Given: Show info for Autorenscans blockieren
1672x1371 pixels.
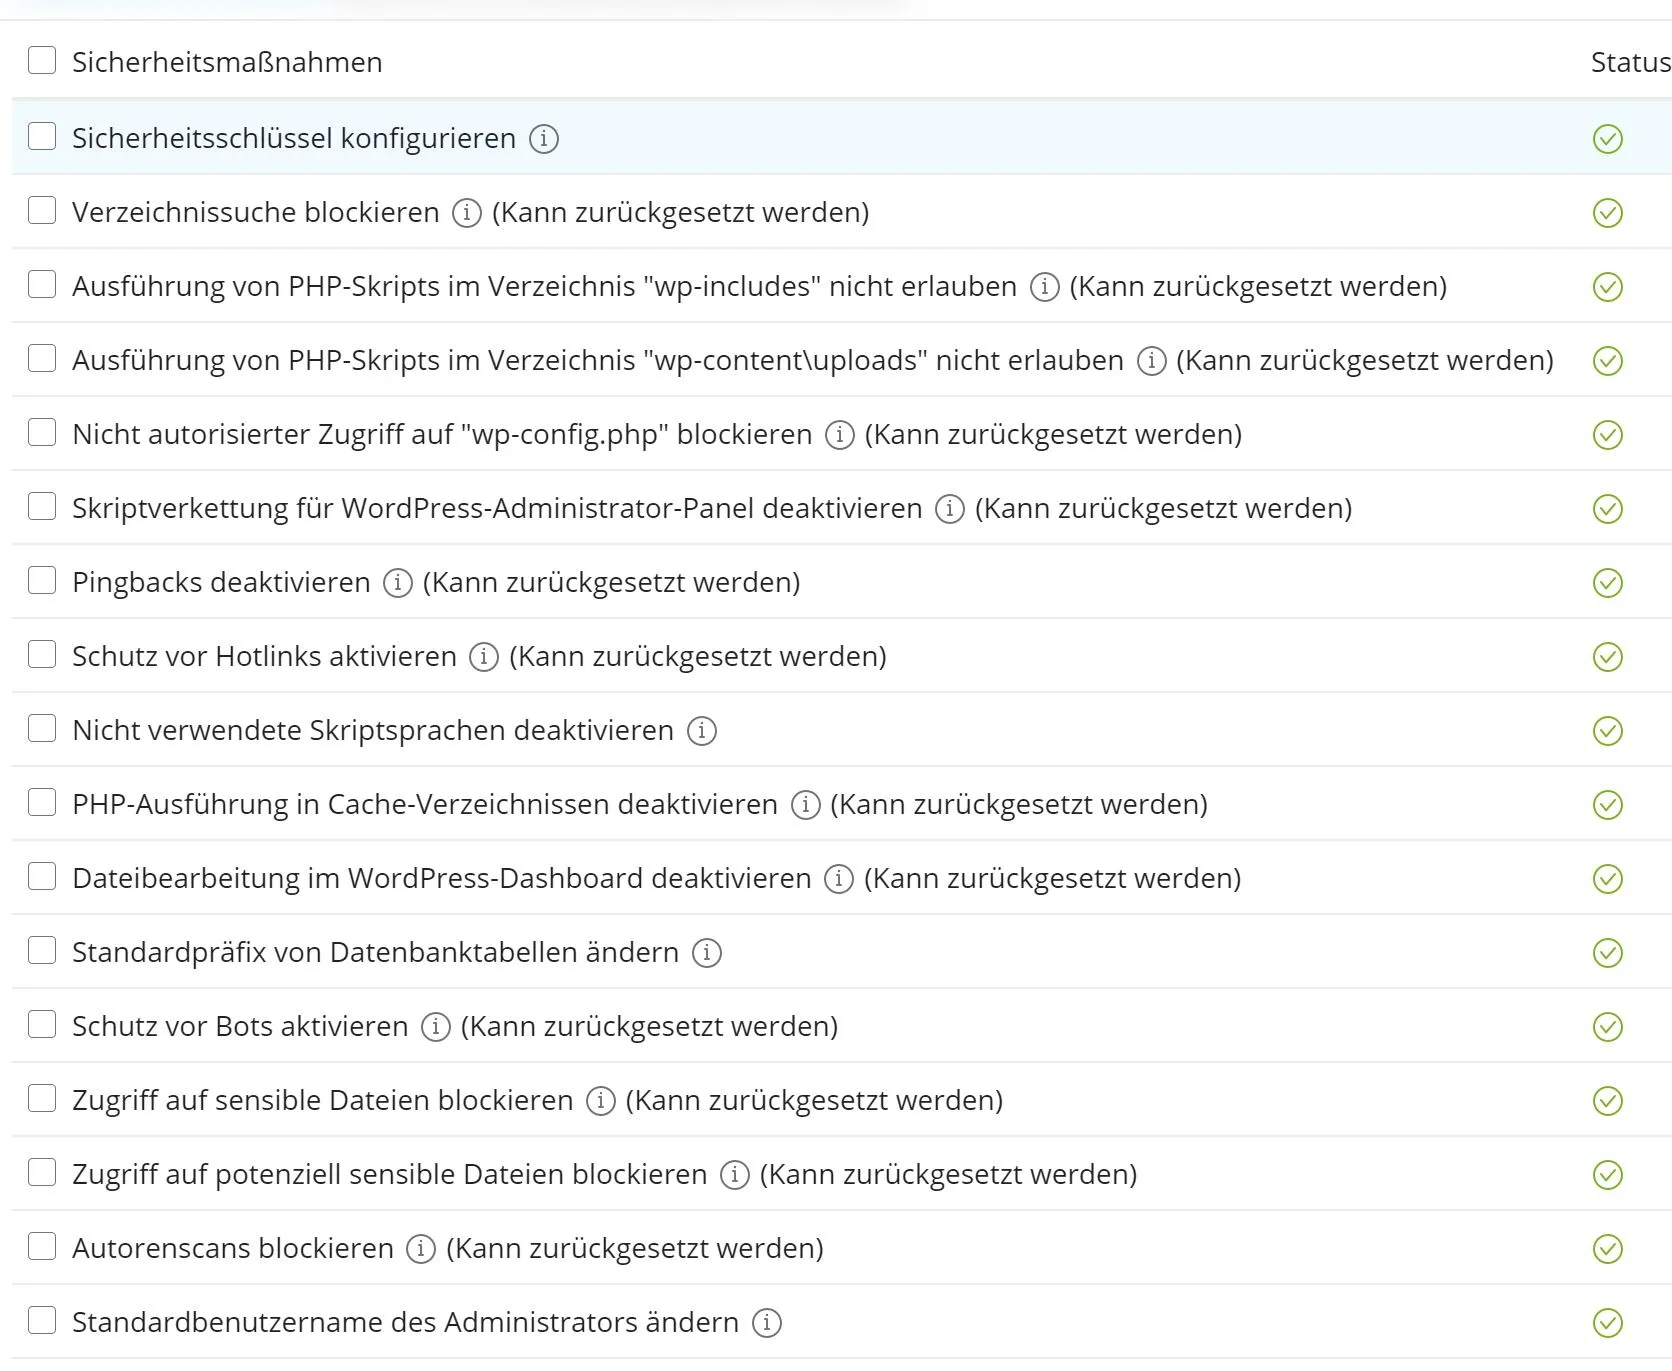Looking at the screenshot, I should click(421, 1248).
